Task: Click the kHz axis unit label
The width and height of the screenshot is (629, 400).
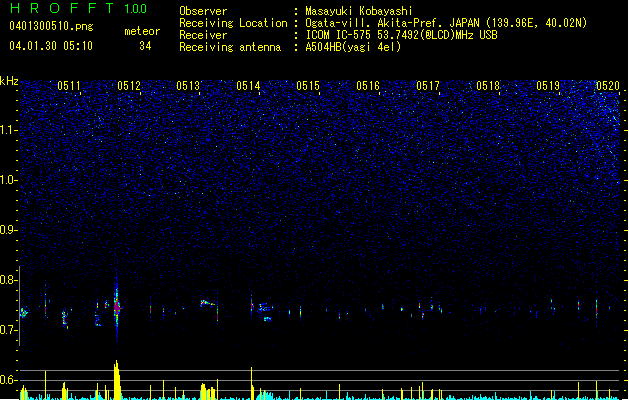Action: tap(9, 81)
